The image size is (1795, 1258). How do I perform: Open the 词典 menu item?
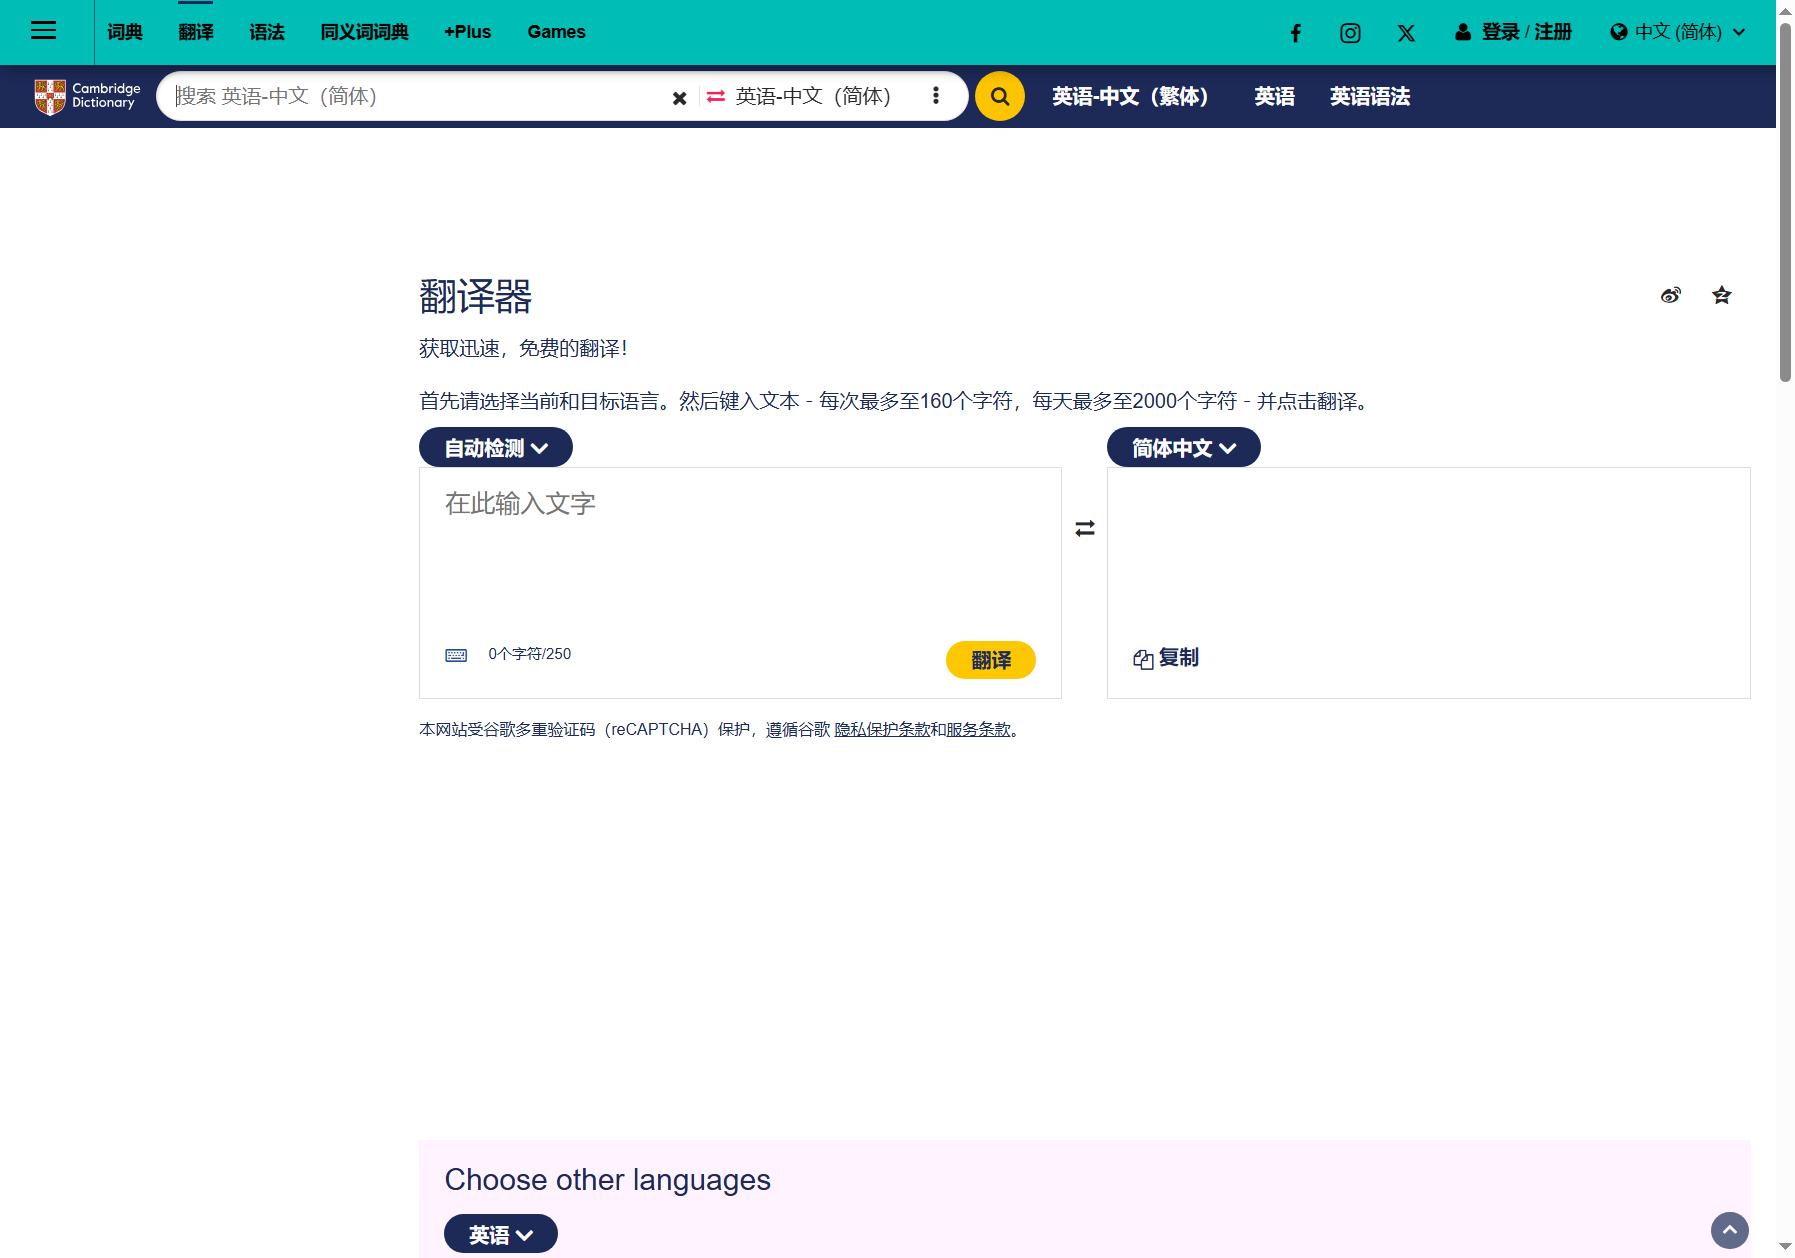[x=125, y=32]
